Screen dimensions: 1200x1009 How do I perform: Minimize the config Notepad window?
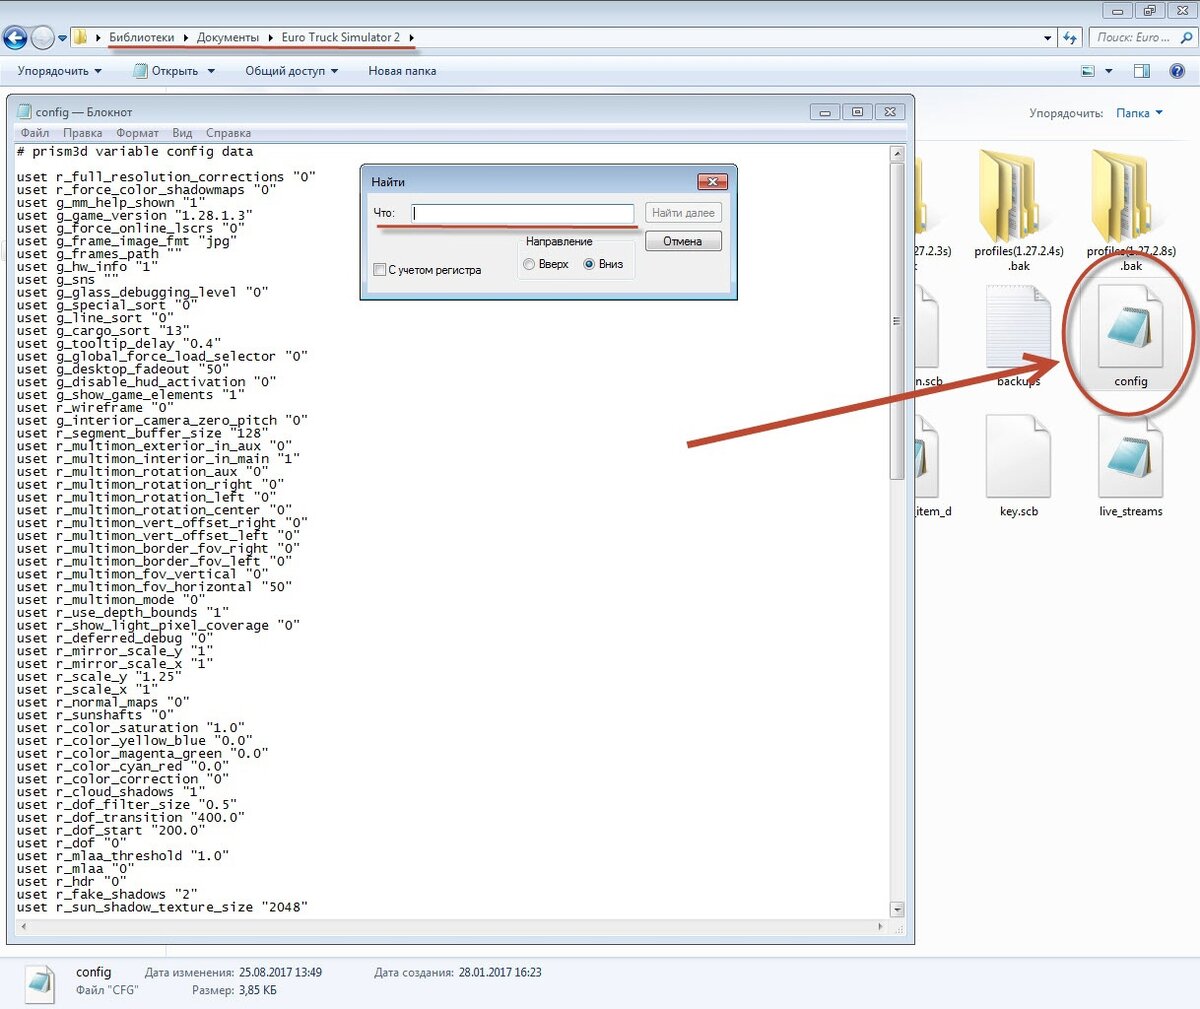825,112
